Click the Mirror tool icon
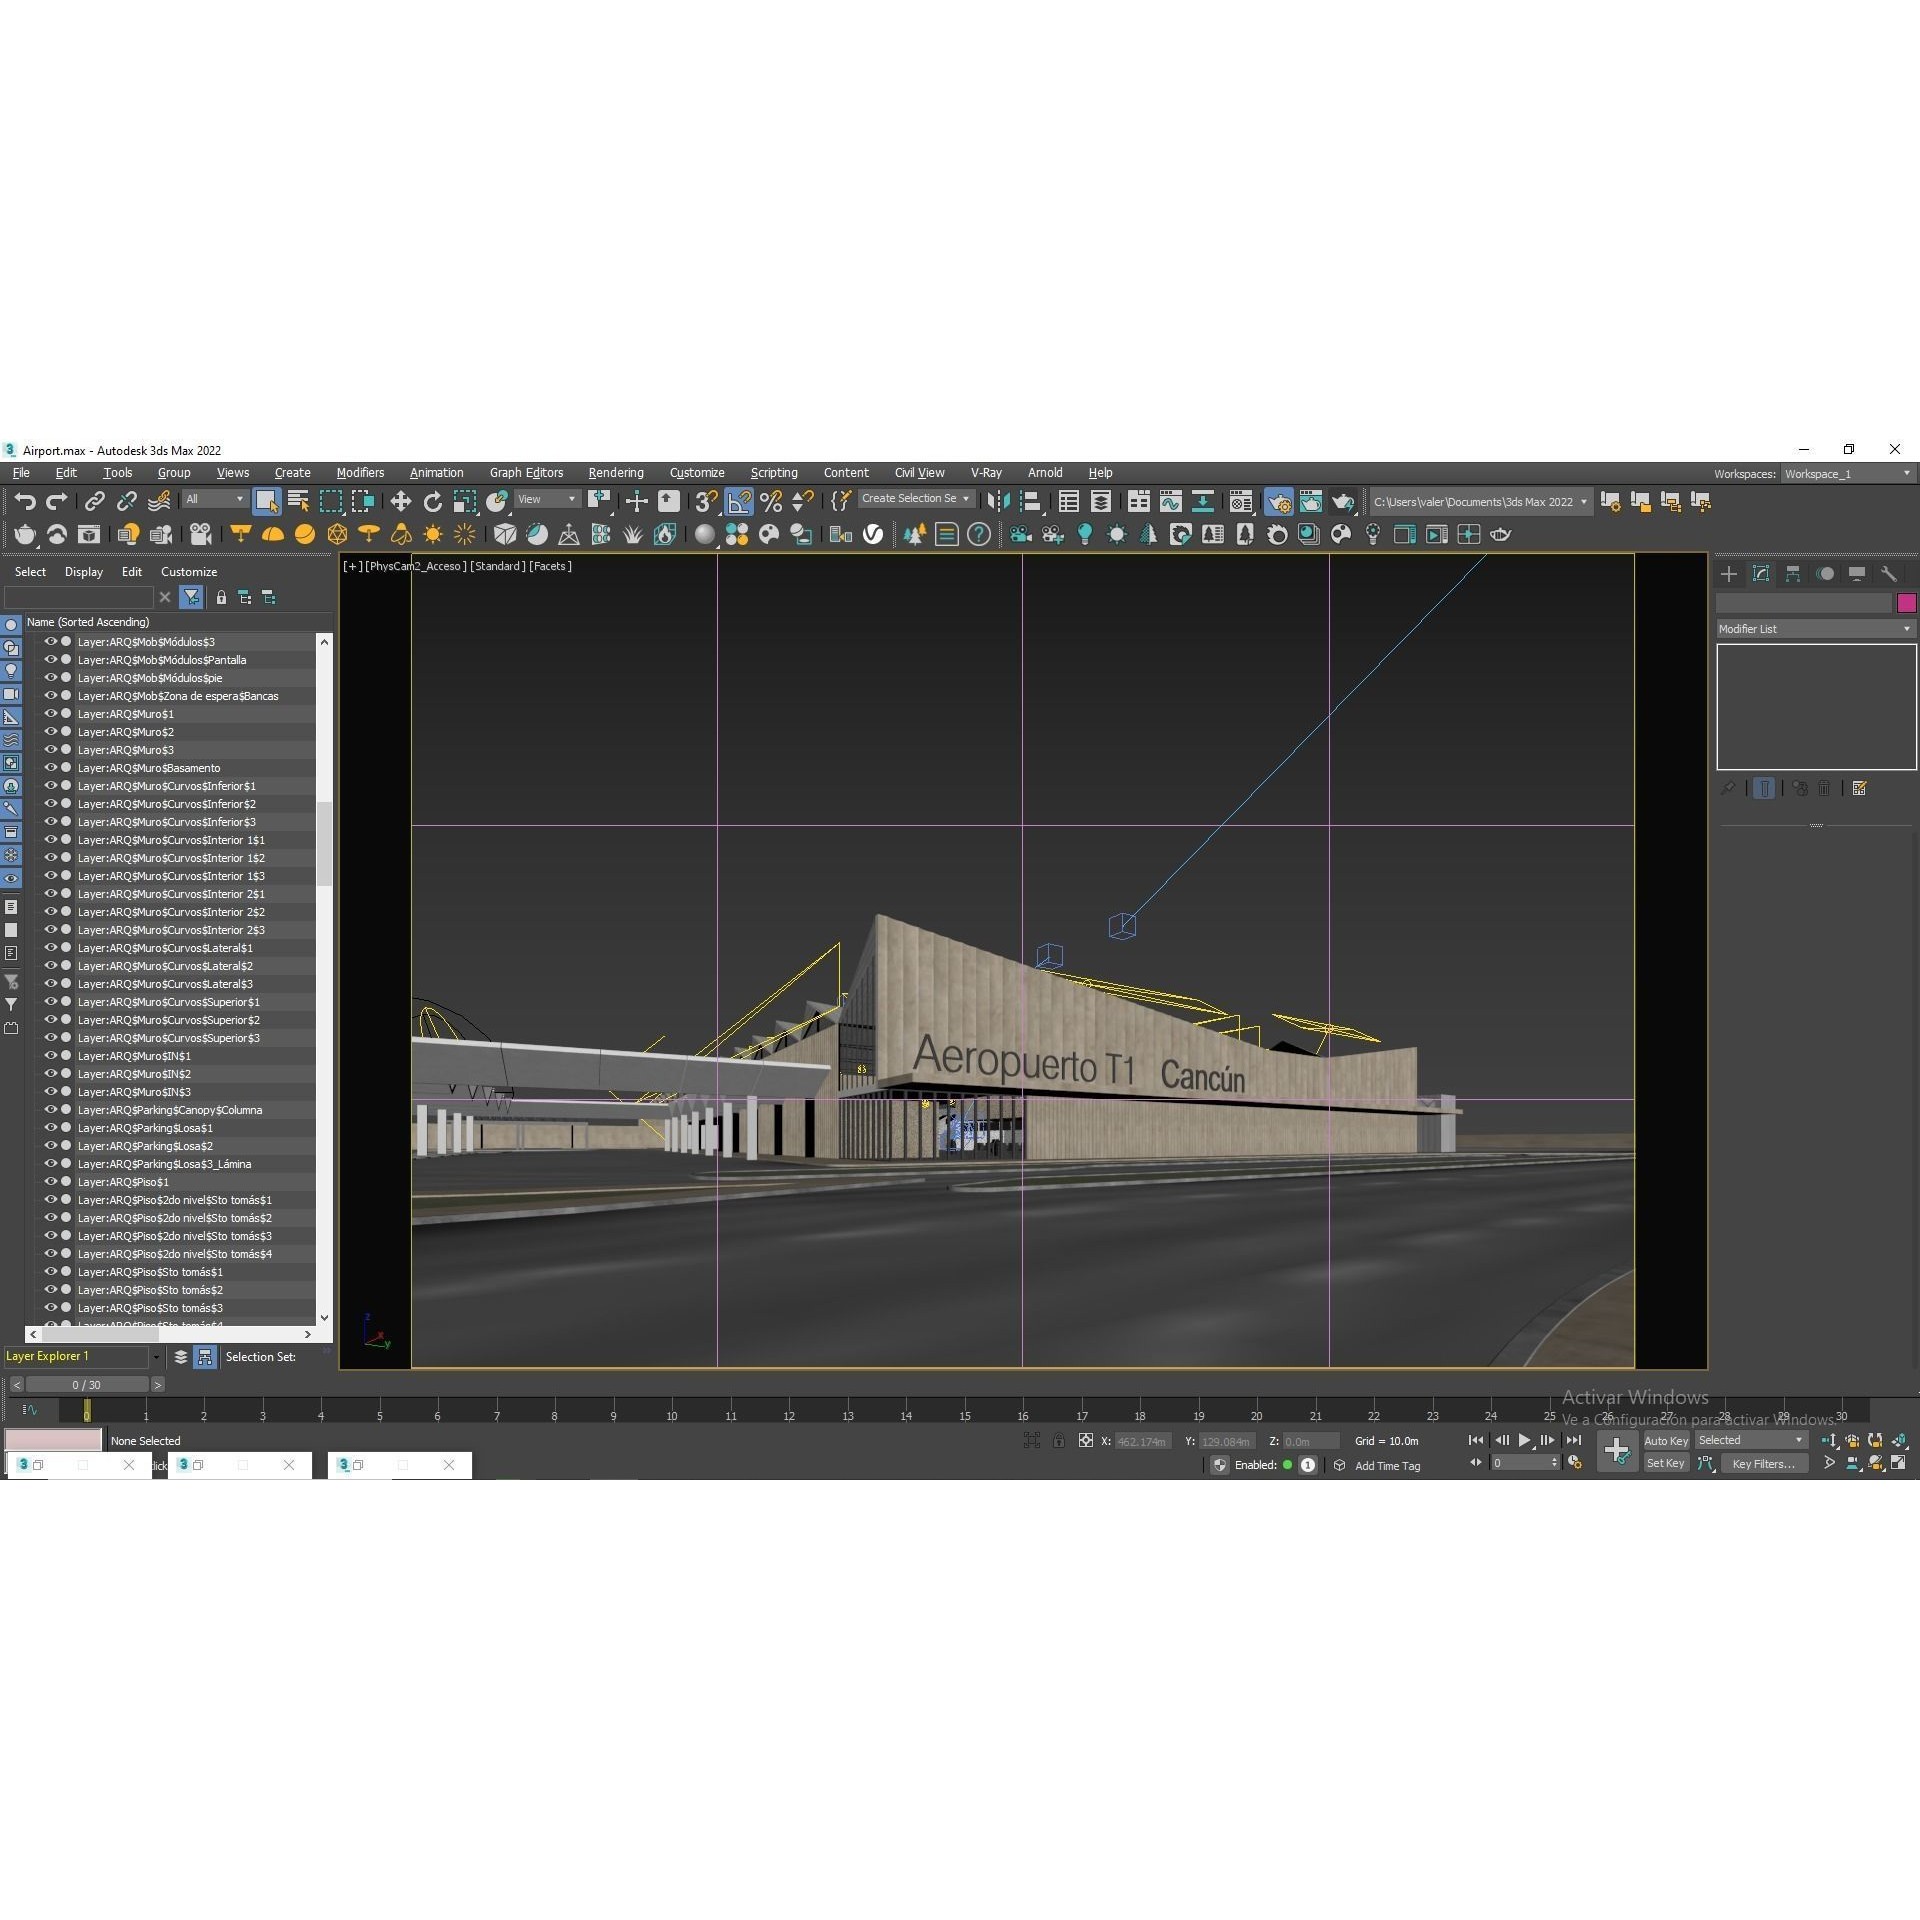Viewport: 1920px width, 1920px height. click(998, 501)
